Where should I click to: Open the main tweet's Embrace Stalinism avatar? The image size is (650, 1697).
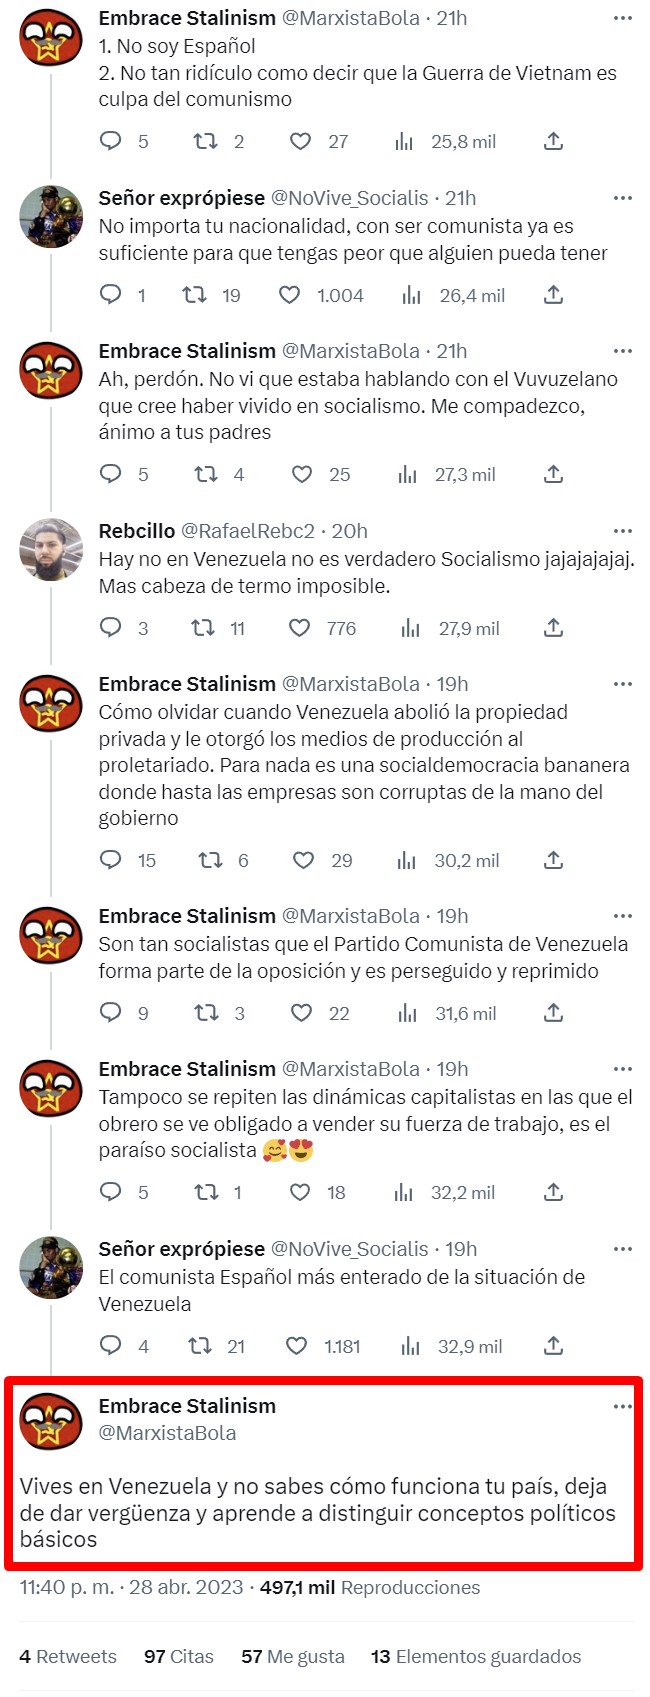51,1424
